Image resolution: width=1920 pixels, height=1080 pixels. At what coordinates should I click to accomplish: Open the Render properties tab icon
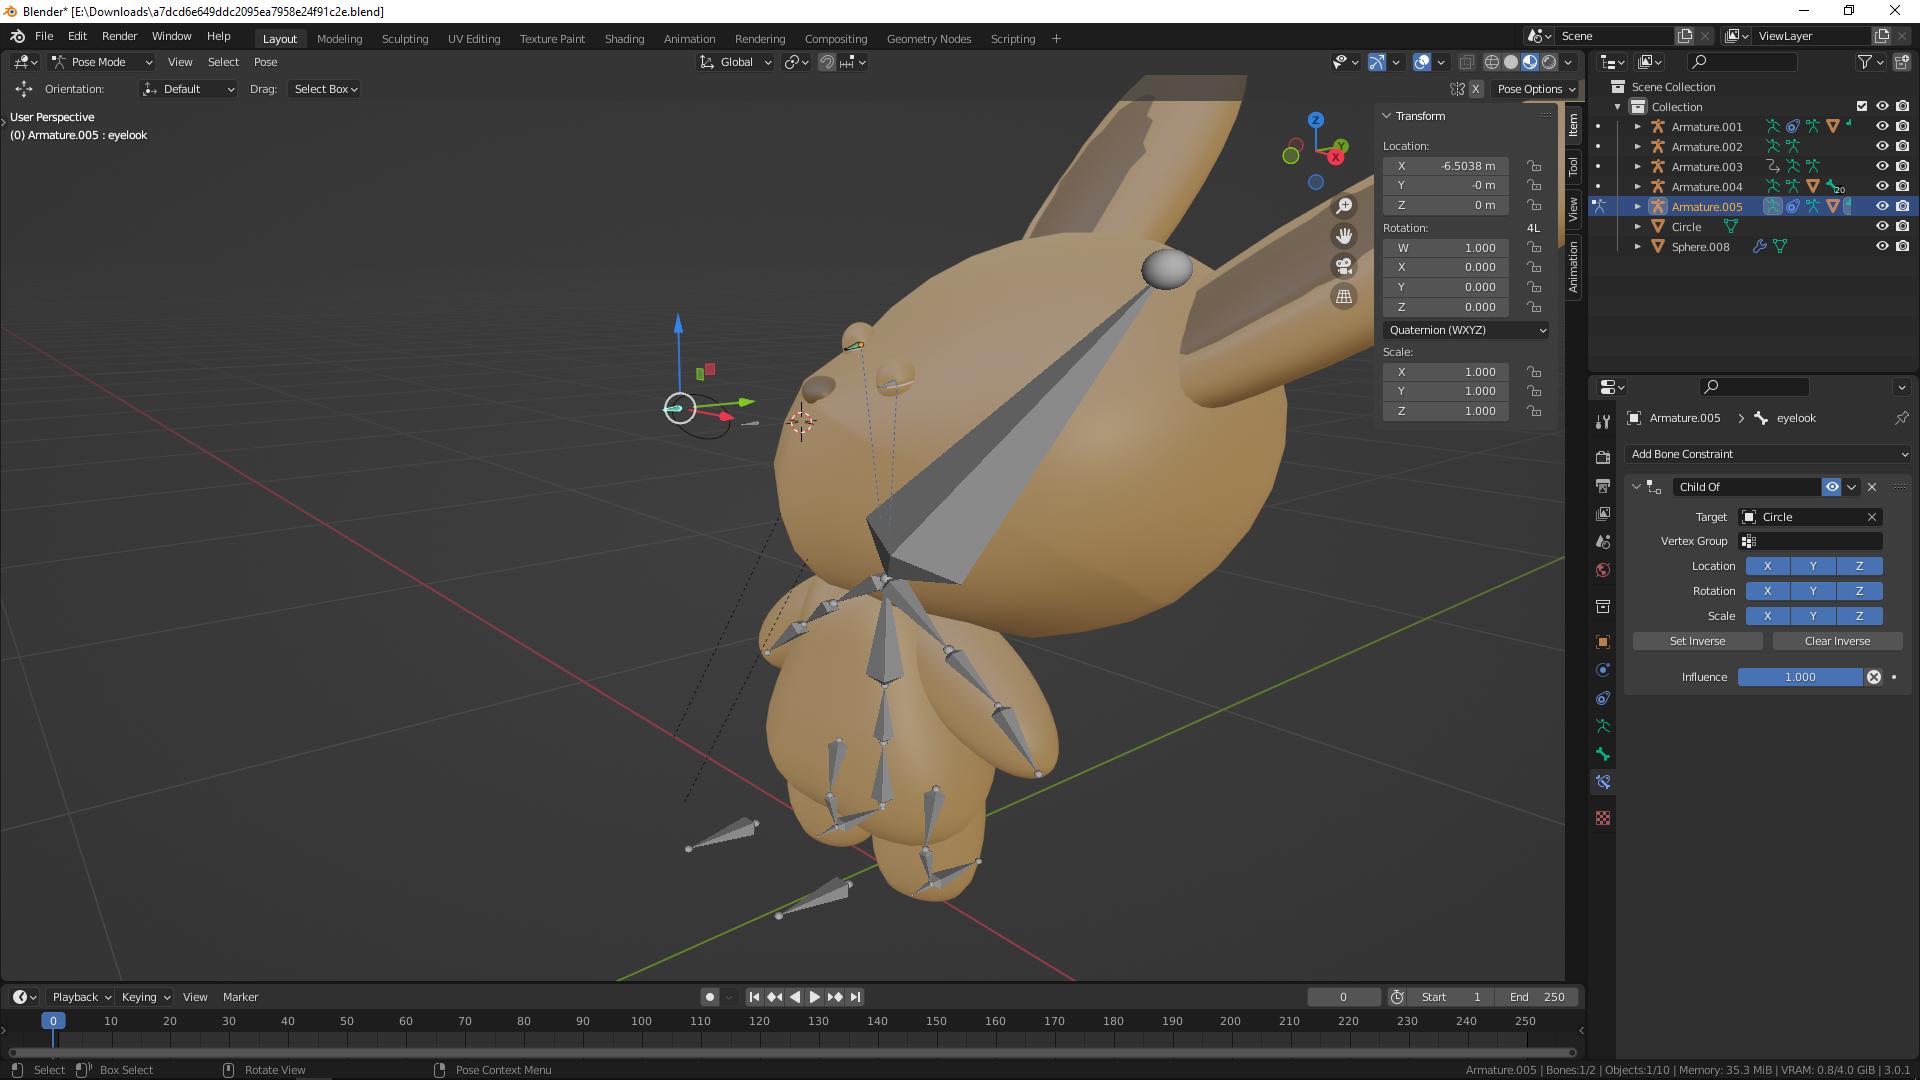tap(1603, 457)
